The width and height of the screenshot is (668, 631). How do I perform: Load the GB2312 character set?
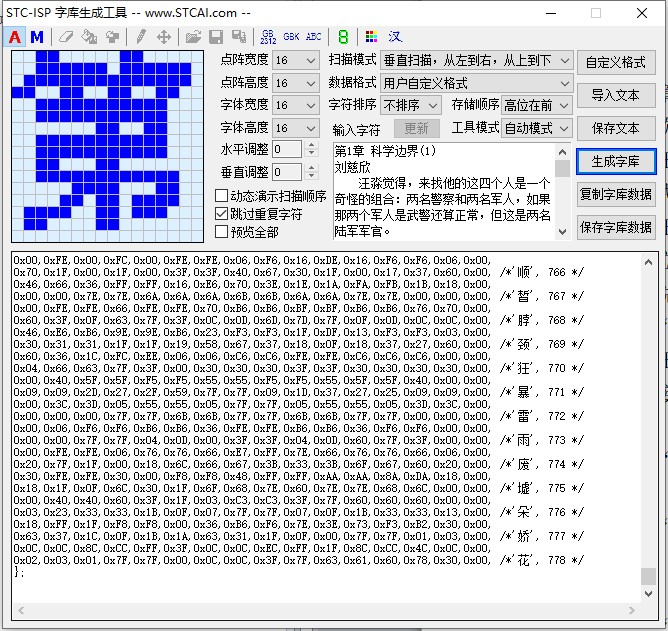pos(268,37)
